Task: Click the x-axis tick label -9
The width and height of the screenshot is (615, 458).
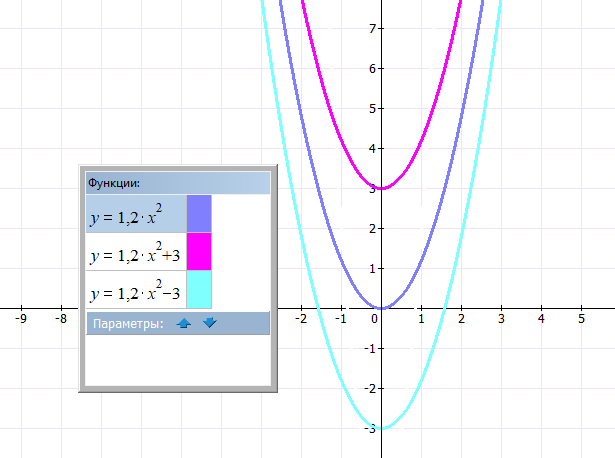Action: pyautogui.click(x=20, y=319)
